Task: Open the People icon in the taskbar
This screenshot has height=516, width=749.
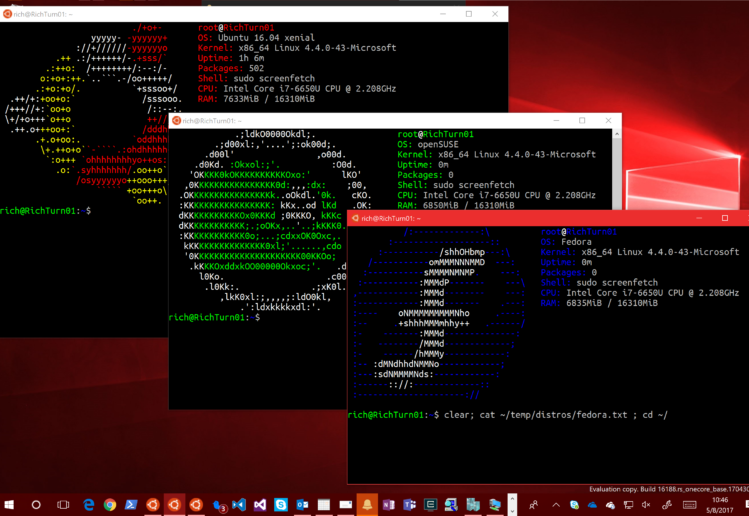Action: (534, 505)
